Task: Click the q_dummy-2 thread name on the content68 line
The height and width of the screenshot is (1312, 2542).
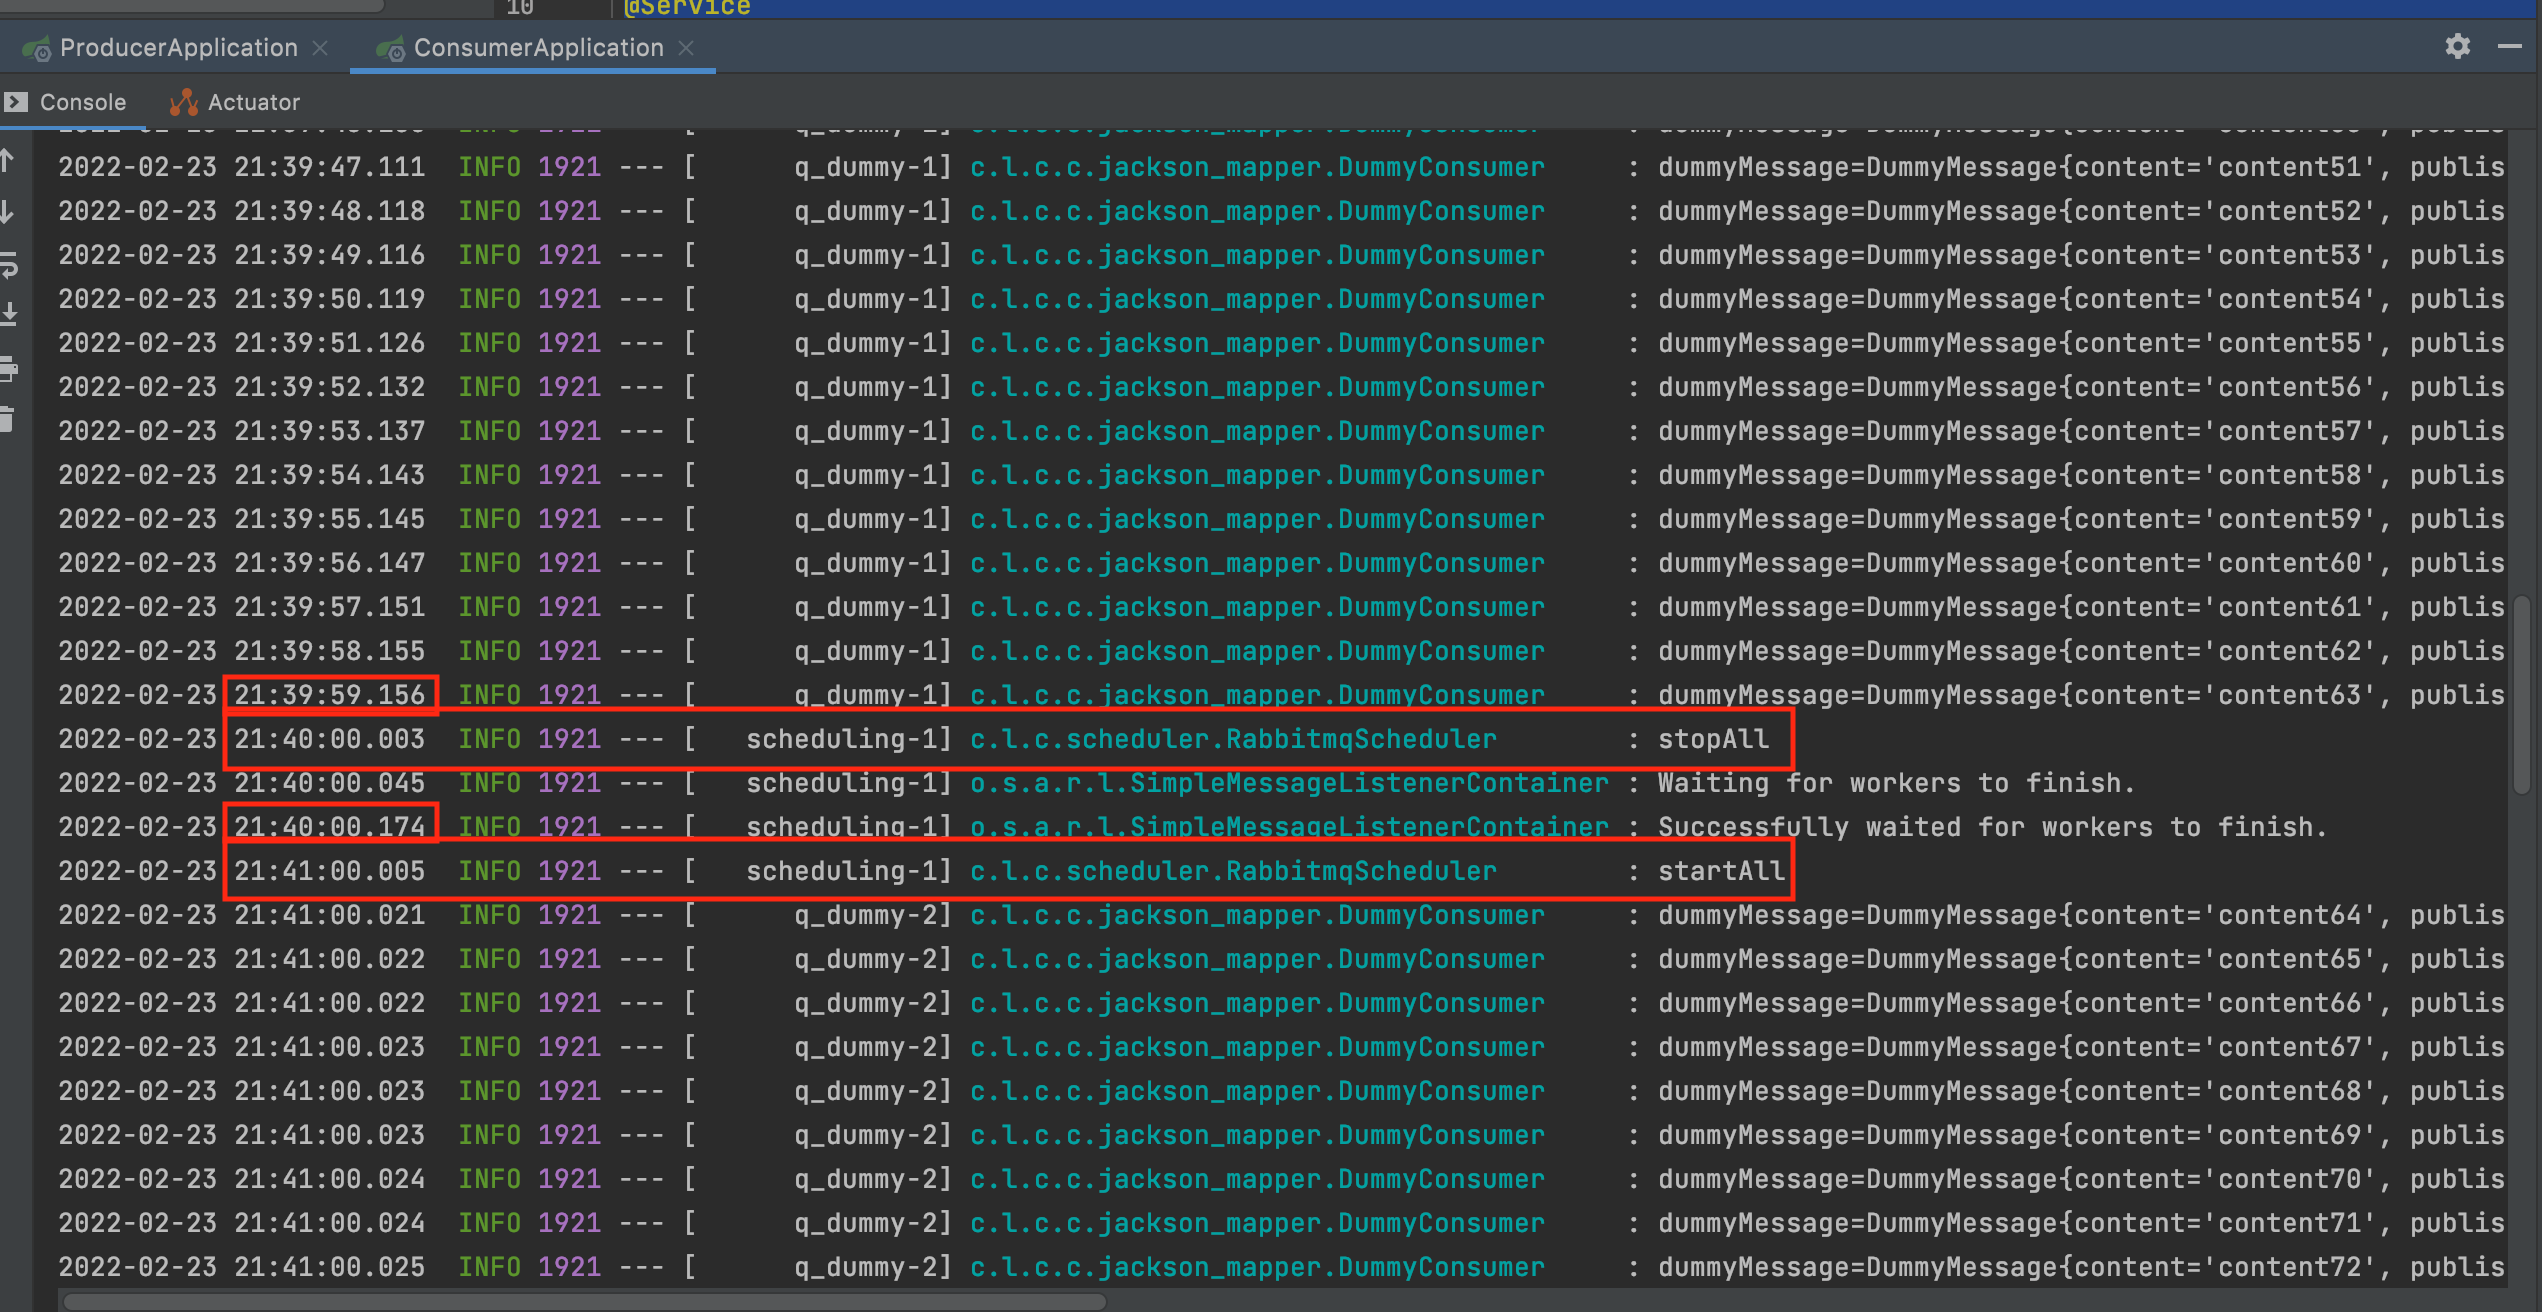Action: pos(865,1091)
